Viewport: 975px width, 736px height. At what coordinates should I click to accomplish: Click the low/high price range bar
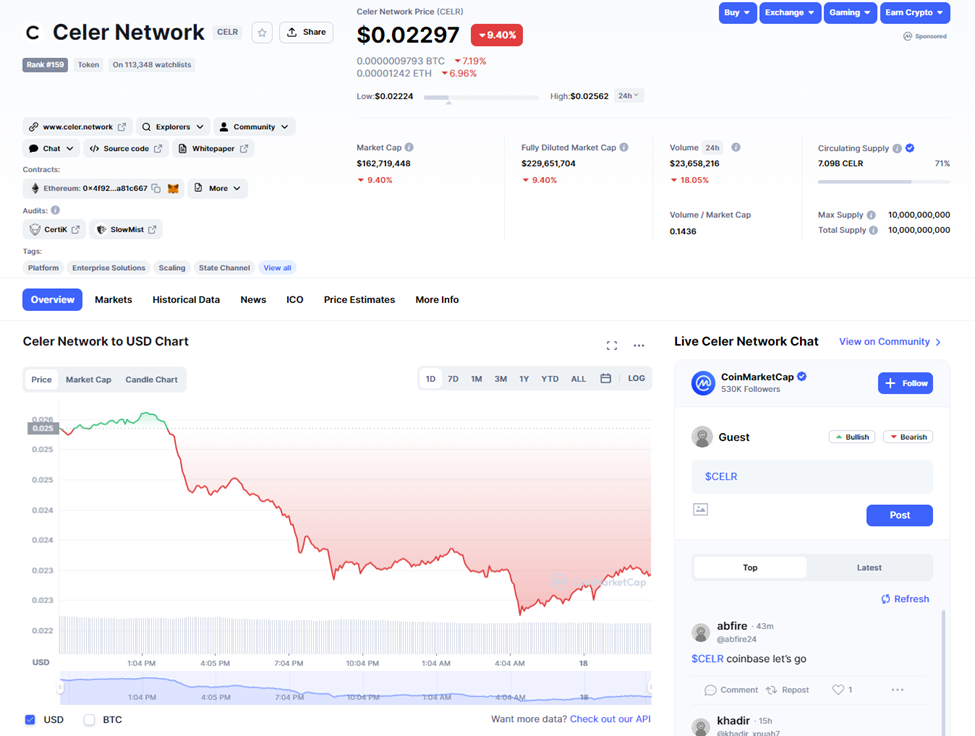[x=481, y=97]
